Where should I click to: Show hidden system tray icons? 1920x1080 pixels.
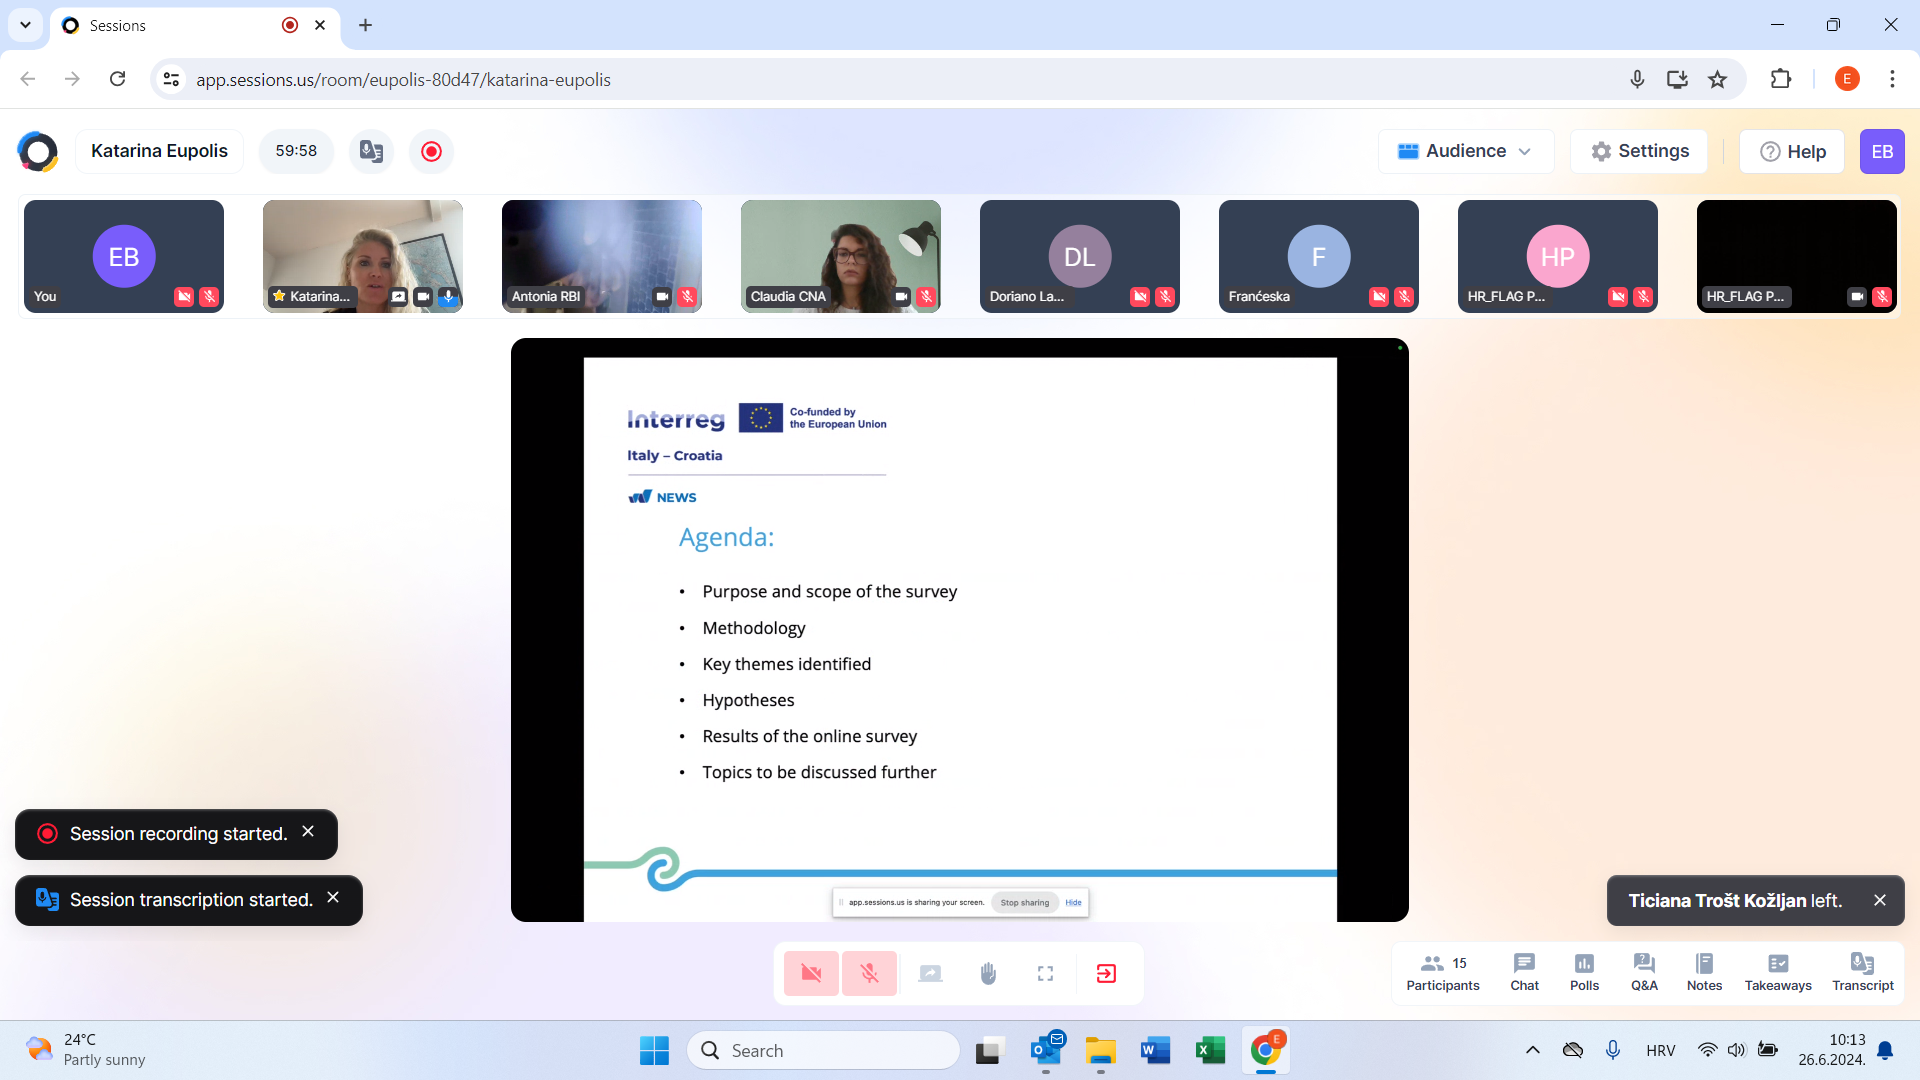[1532, 1050]
